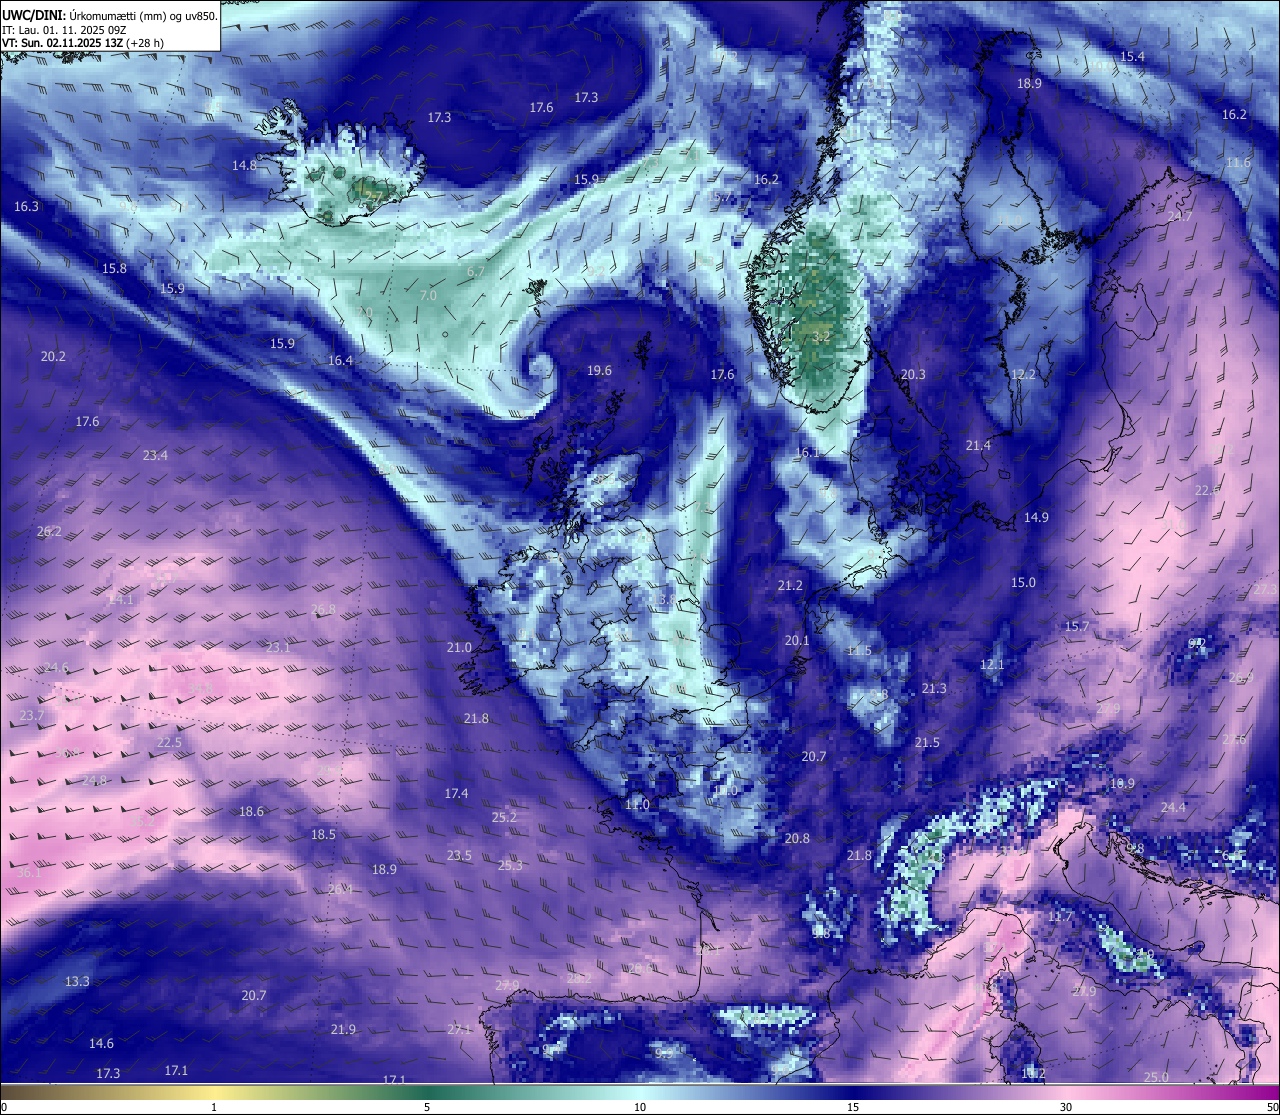Click the 27.1 value near the Iberian coast
Viewport: 1280px width, 1115px height.
(459, 1030)
